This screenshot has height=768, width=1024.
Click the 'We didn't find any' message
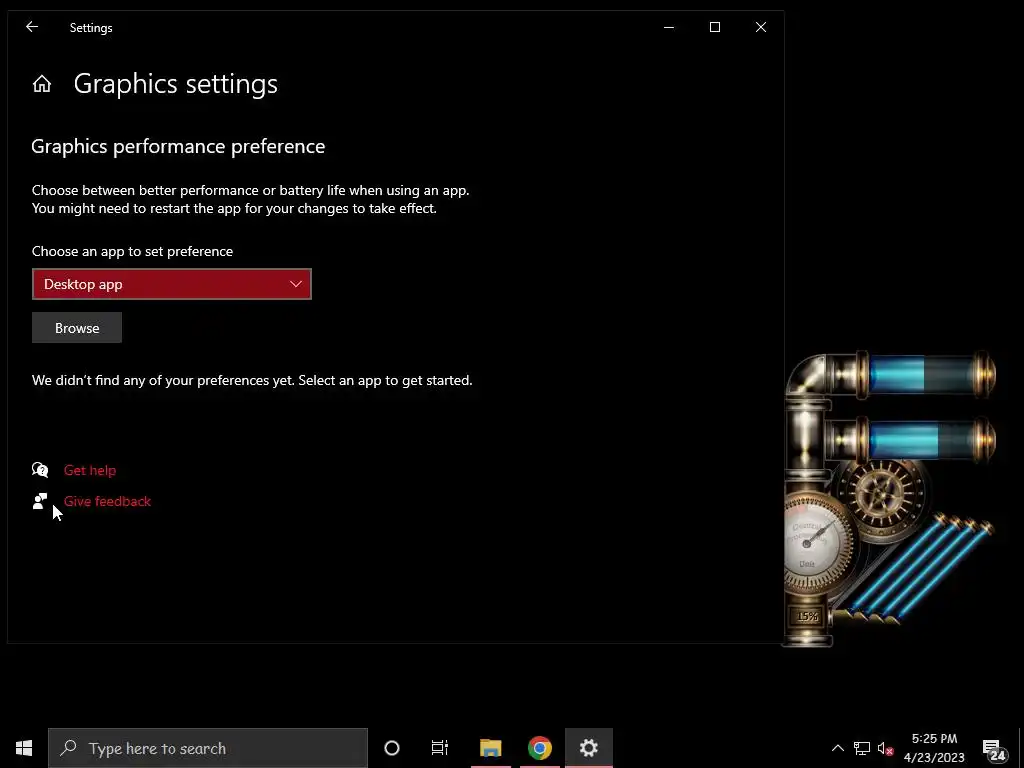coord(252,380)
